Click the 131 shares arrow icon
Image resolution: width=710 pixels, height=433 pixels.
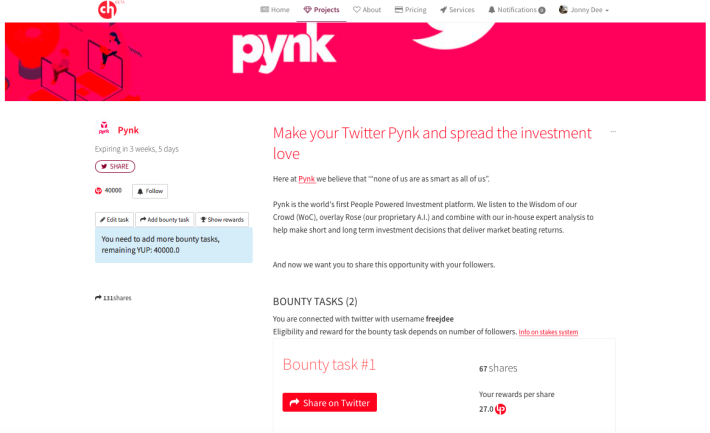[98, 298]
